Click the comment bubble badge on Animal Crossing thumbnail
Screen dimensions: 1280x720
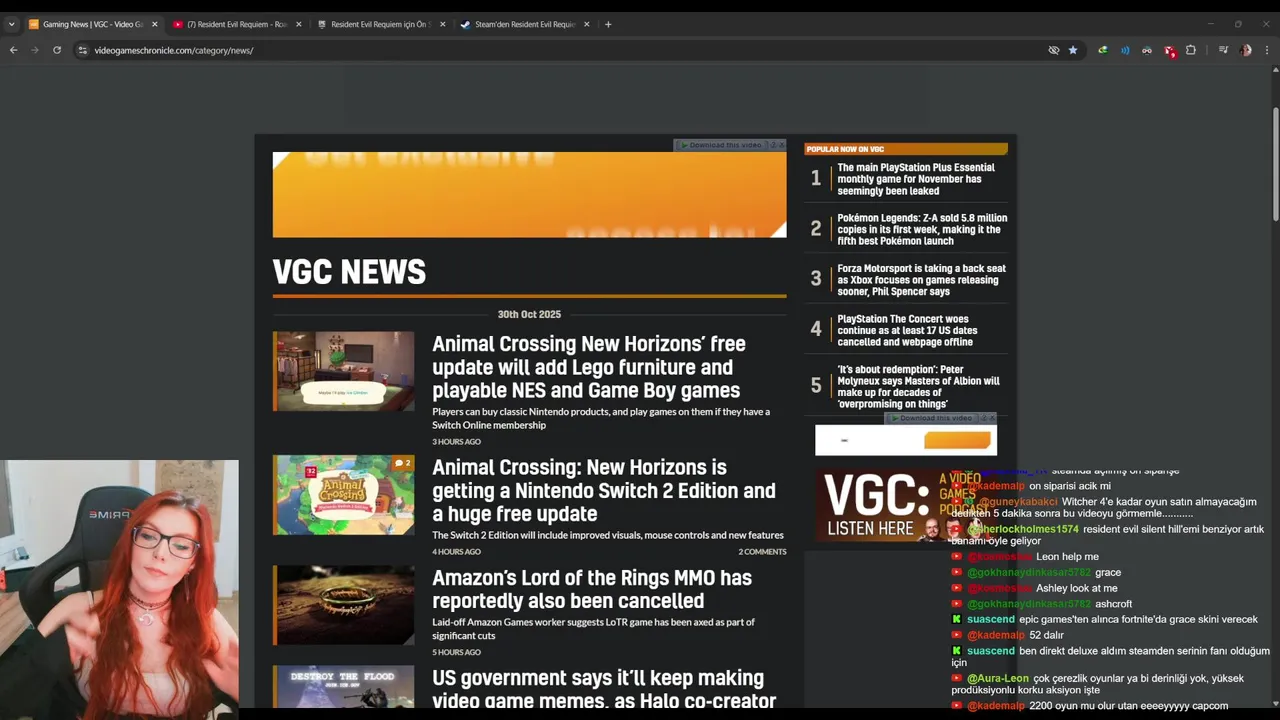click(x=402, y=463)
